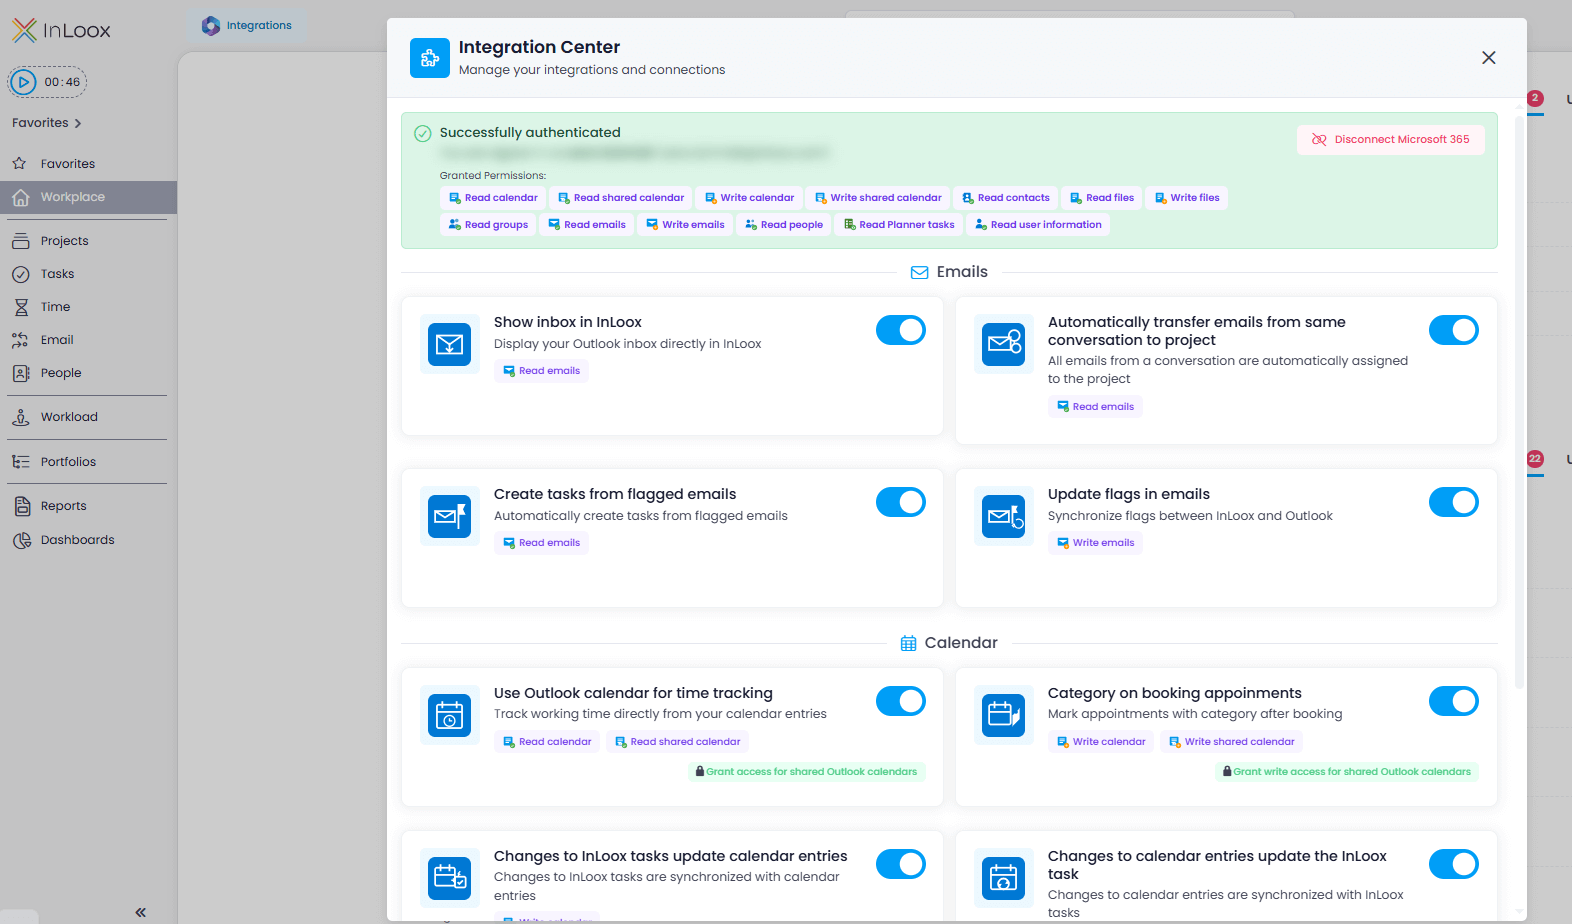Viewport: 1572px width, 924px height.
Task: Click Disconnect Microsoft 365 button
Action: coord(1391,140)
